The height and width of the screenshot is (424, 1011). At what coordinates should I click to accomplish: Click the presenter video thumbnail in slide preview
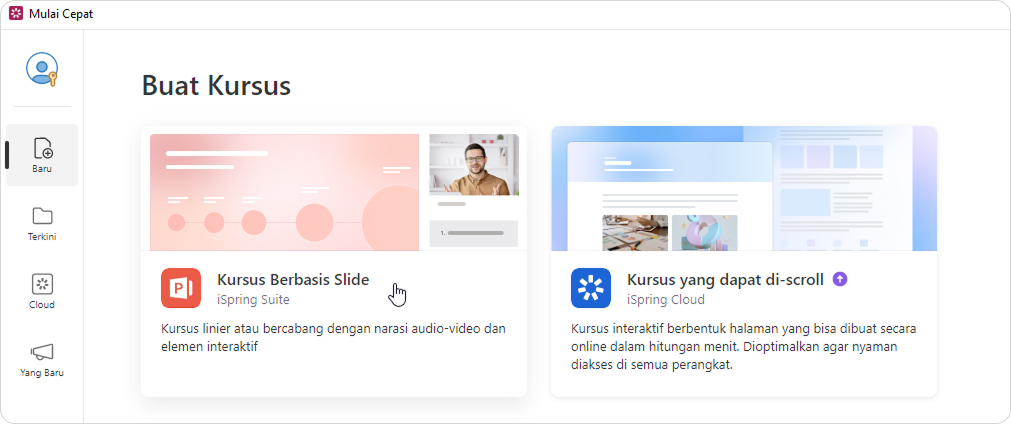(x=474, y=165)
